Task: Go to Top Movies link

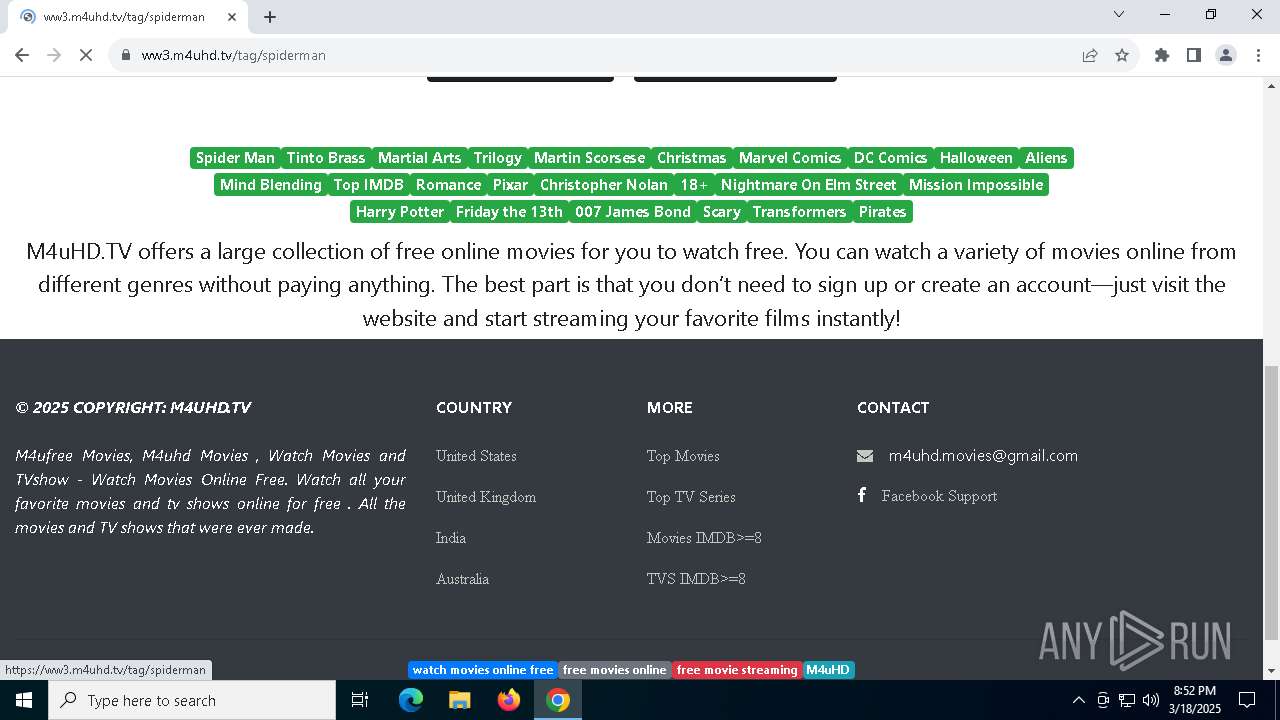Action: point(683,456)
